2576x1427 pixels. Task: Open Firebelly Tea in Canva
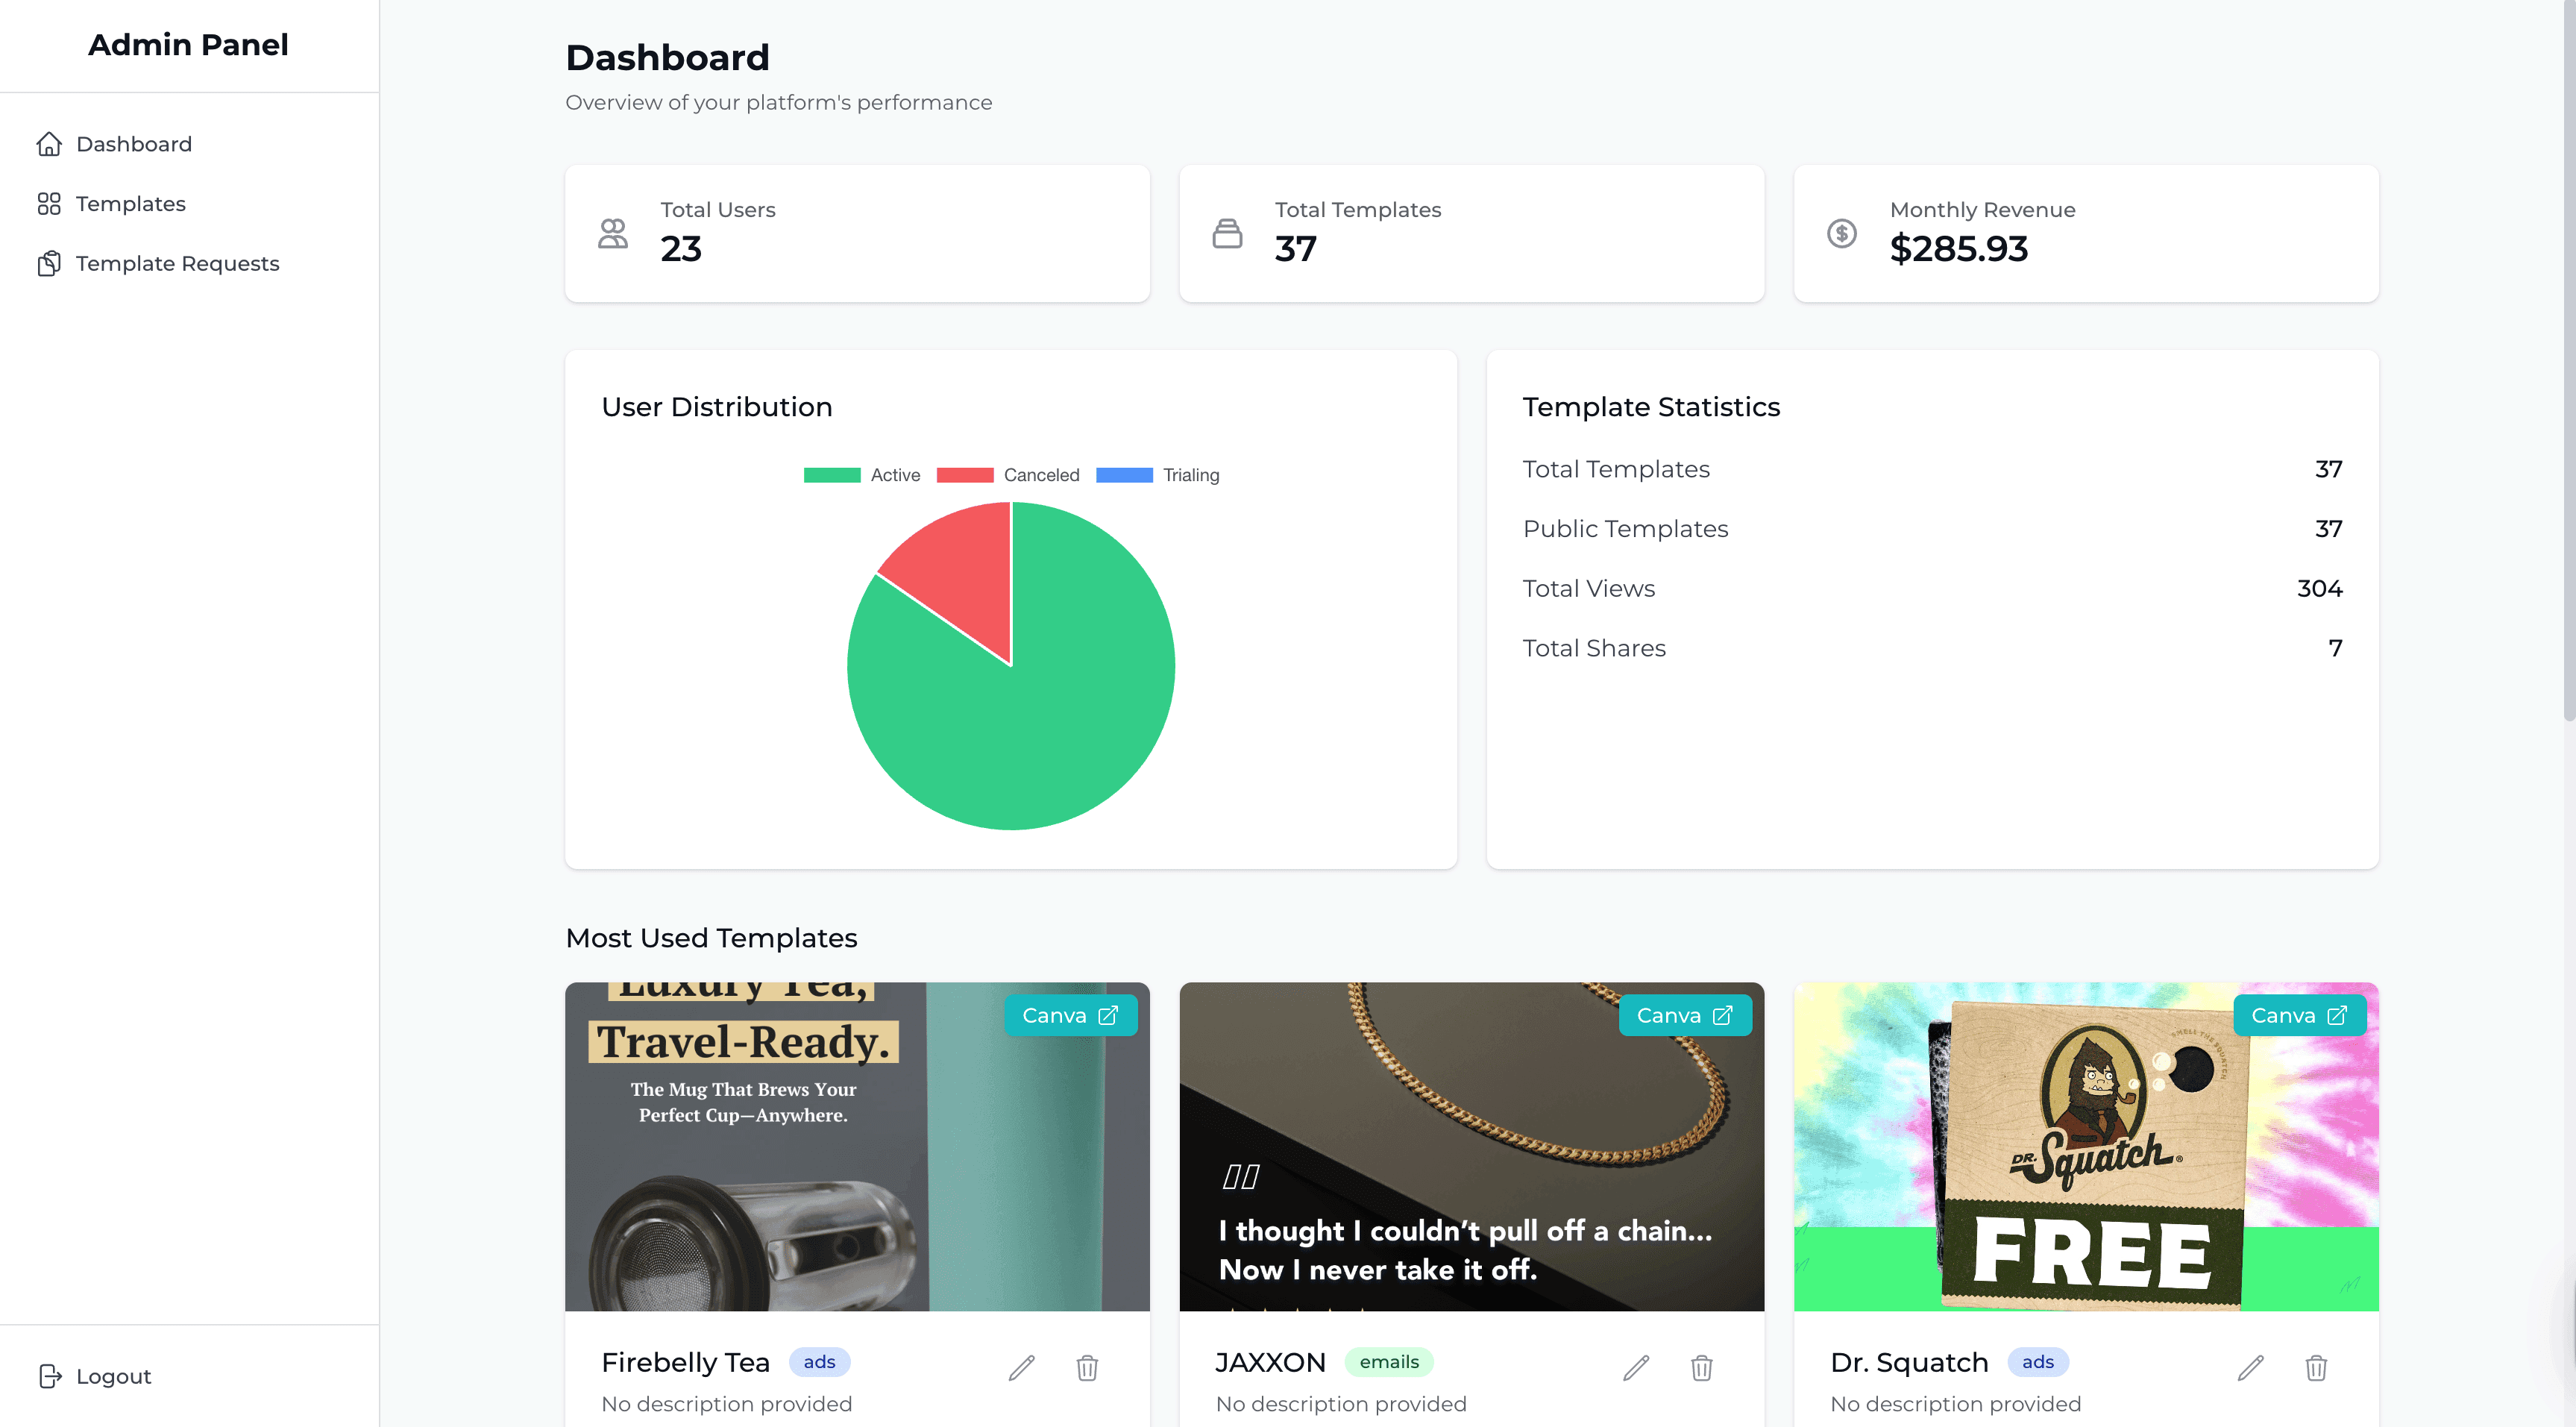[1070, 1015]
